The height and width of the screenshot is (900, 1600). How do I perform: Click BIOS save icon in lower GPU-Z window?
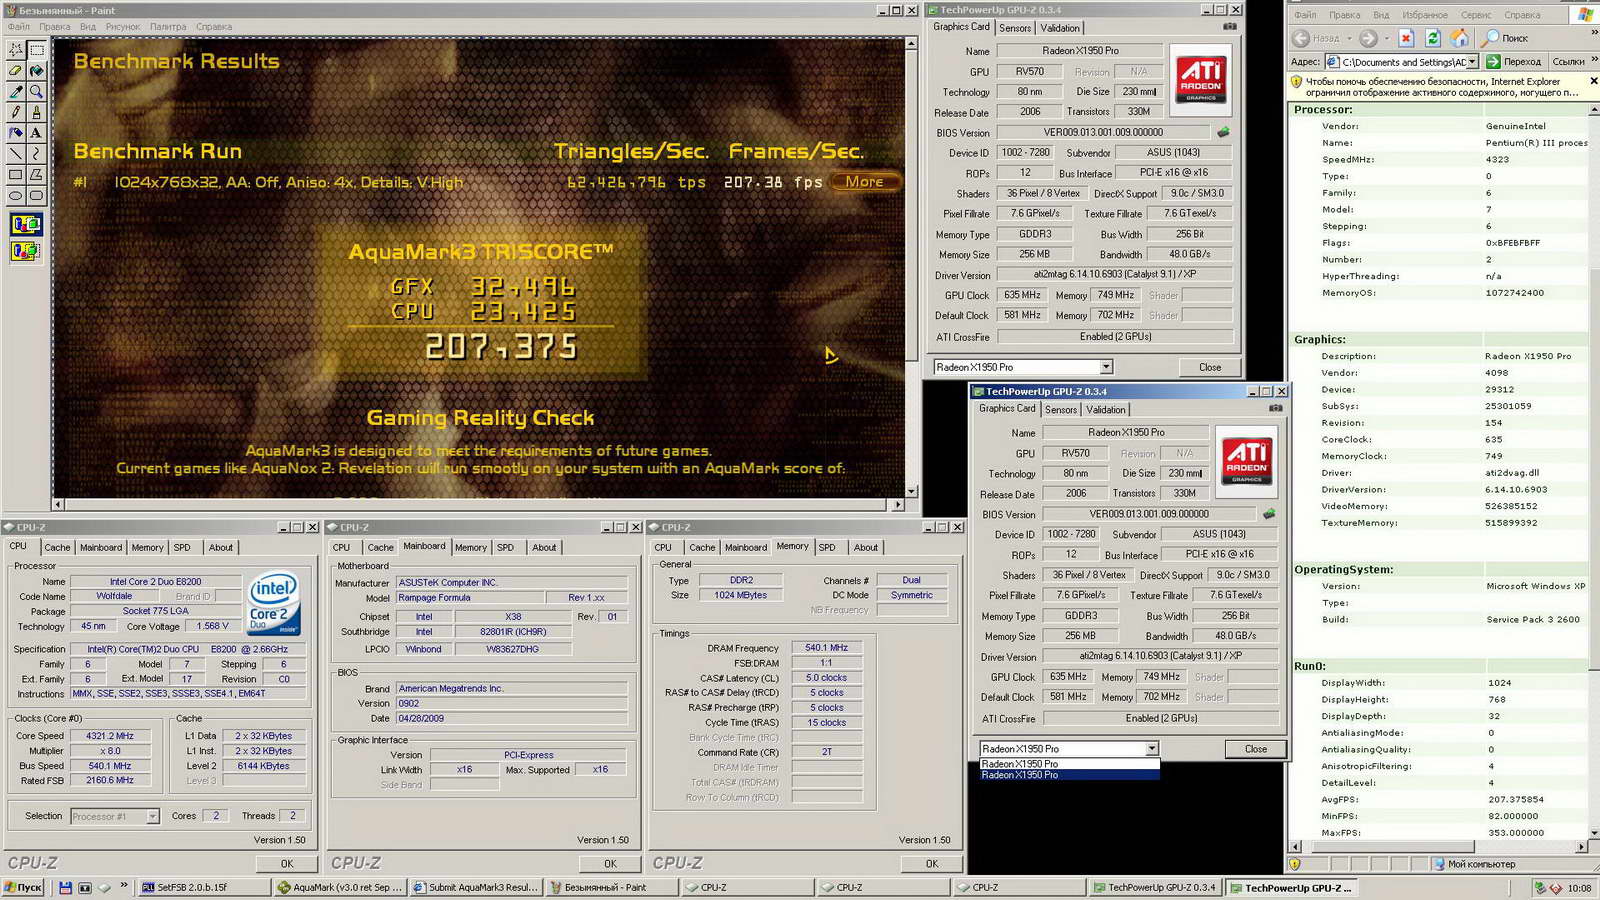(1269, 514)
